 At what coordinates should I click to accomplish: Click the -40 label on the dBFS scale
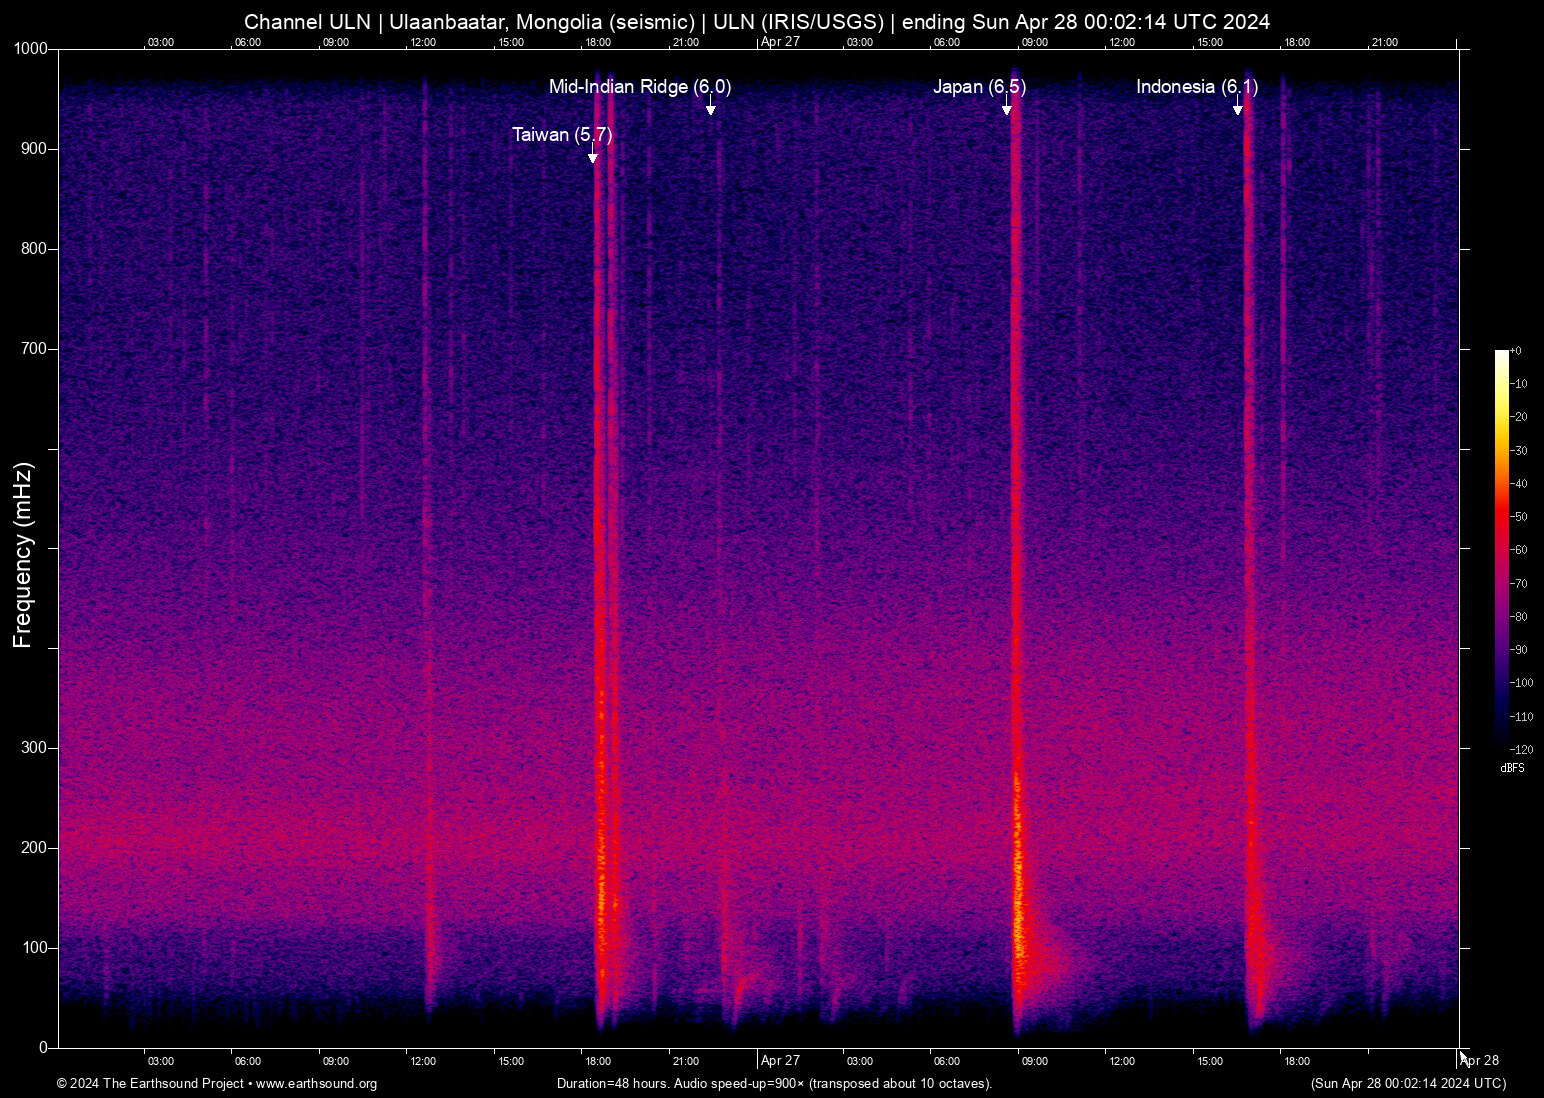pyautogui.click(x=1518, y=484)
